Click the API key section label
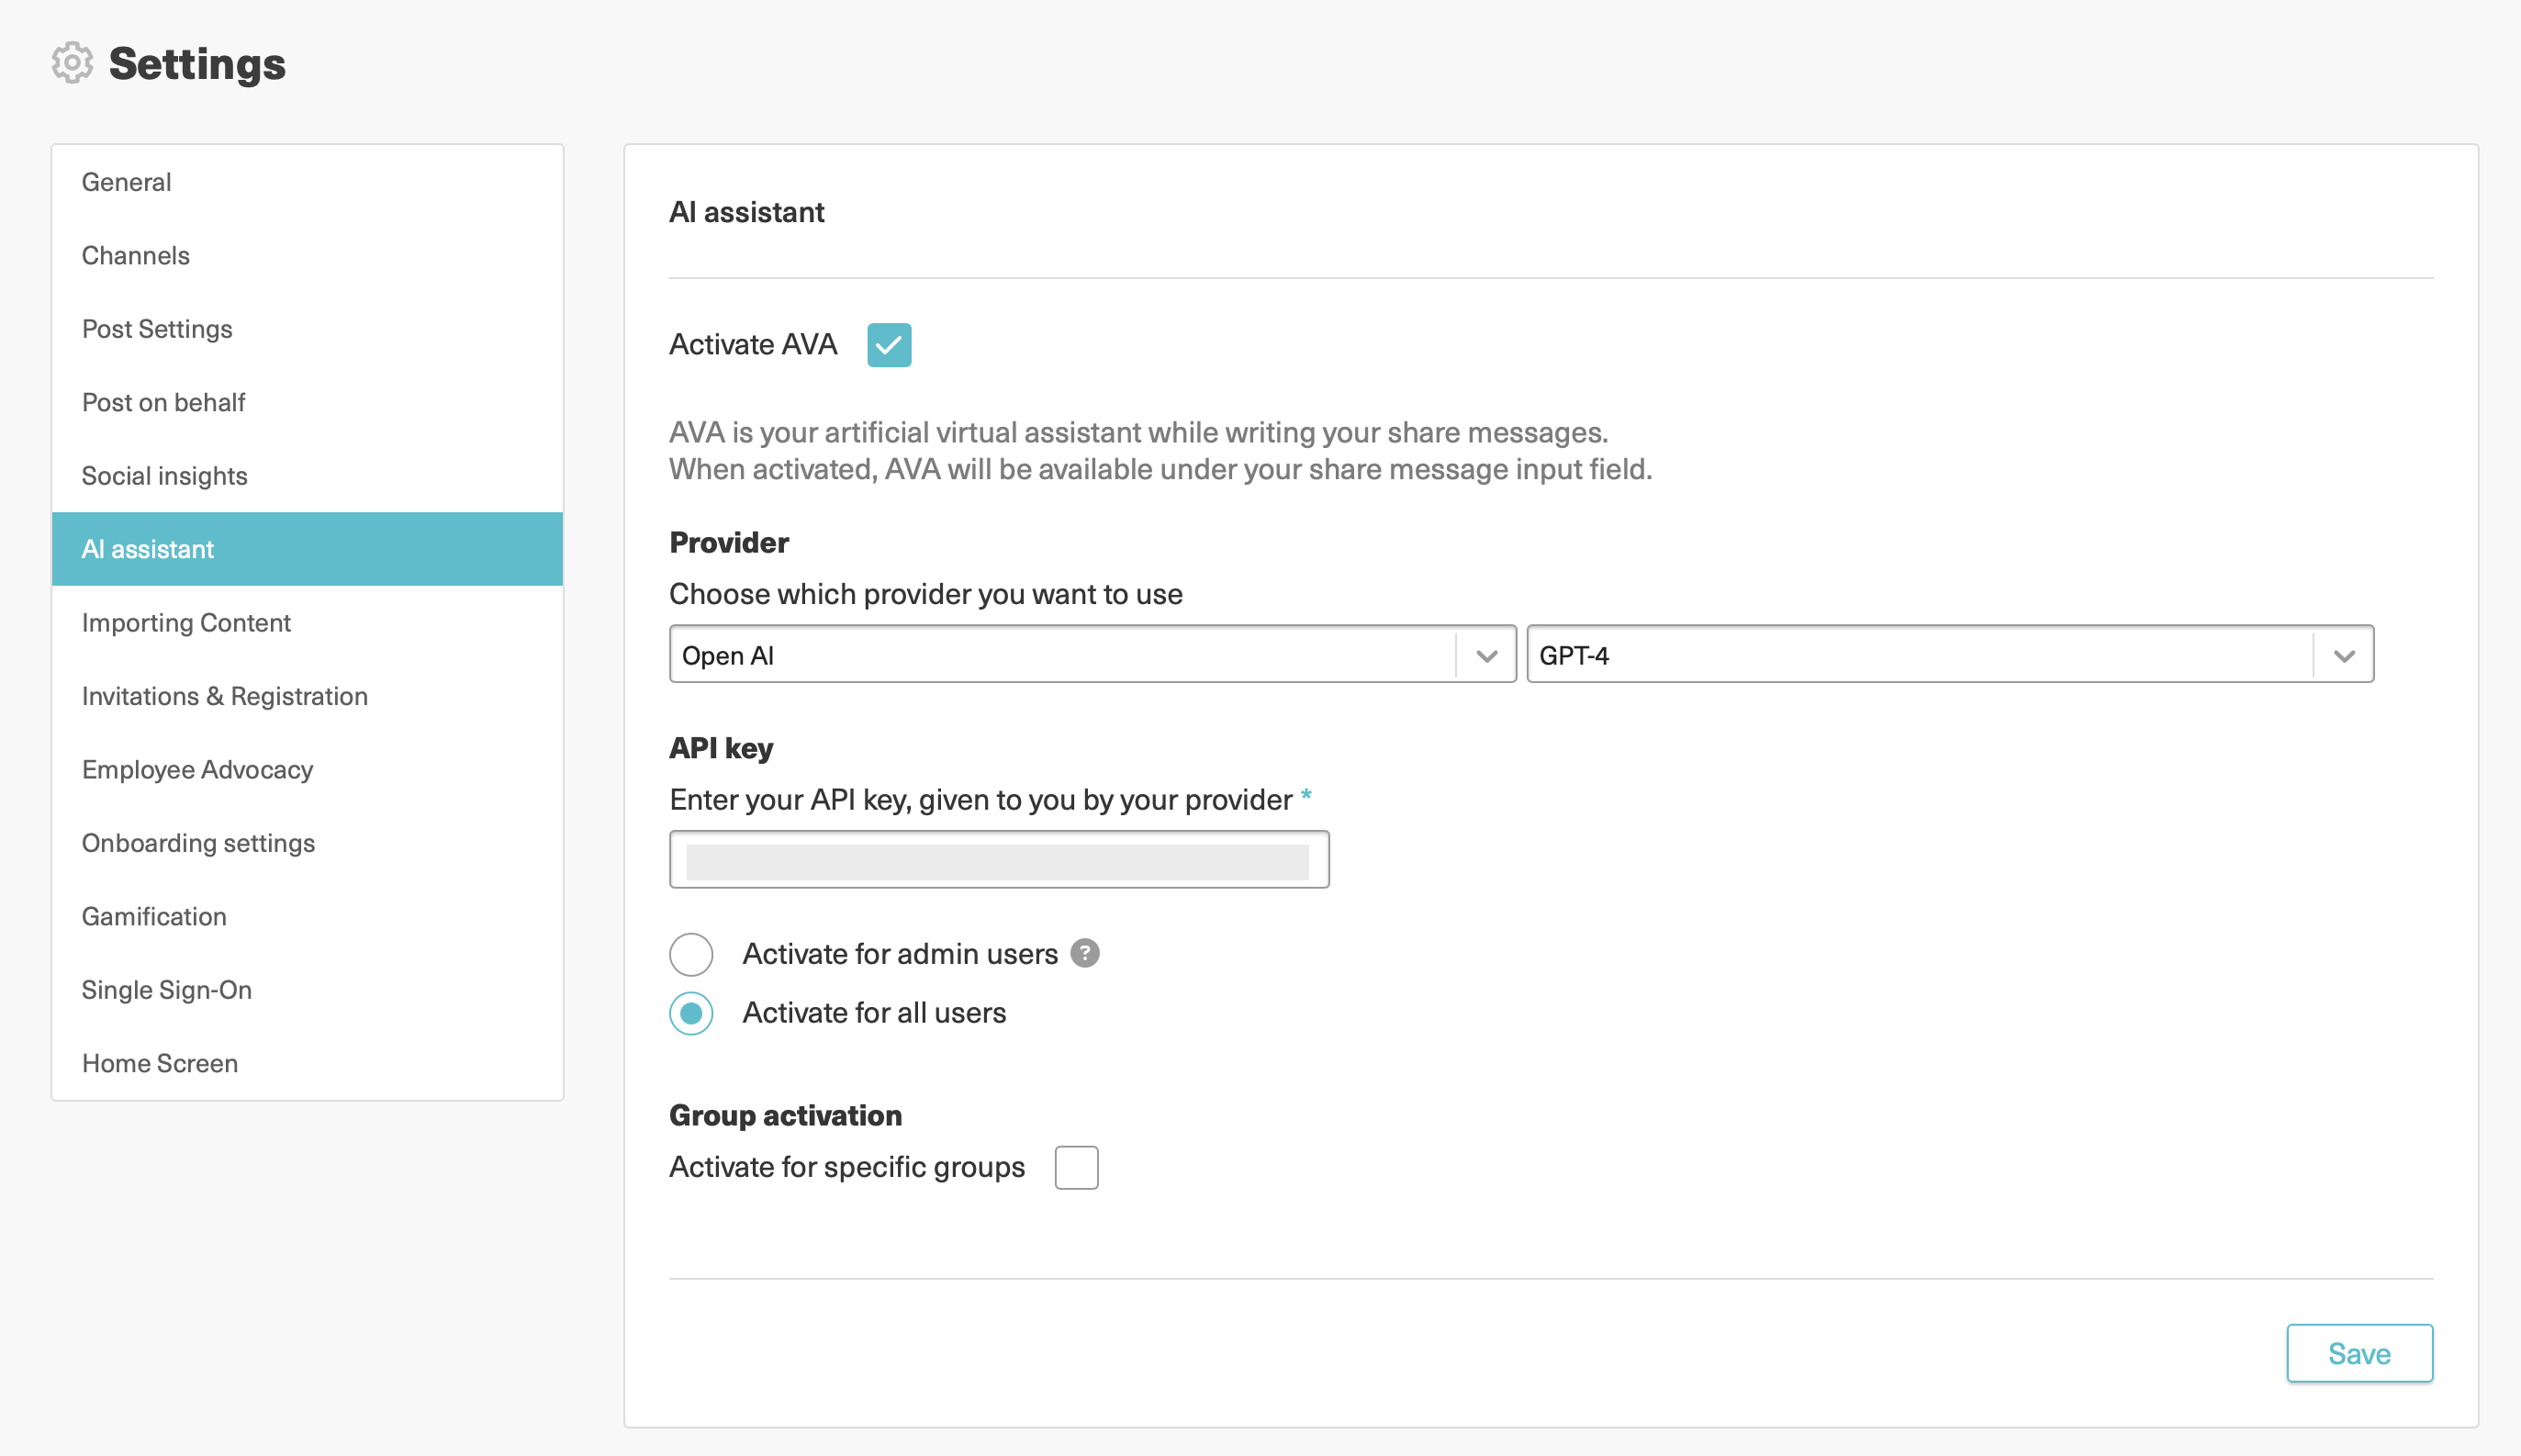The width and height of the screenshot is (2521, 1456). 721,748
